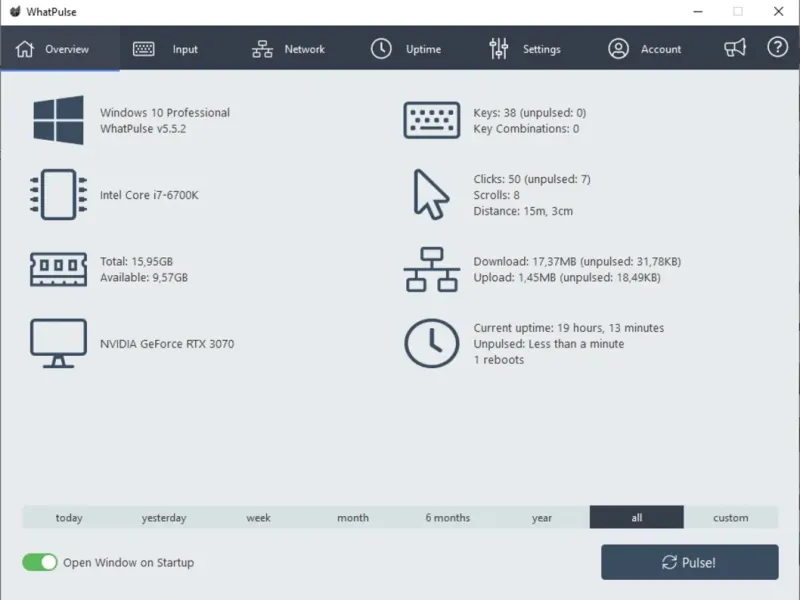800x600 pixels.
Task: Select the custom time range
Action: tap(731, 517)
